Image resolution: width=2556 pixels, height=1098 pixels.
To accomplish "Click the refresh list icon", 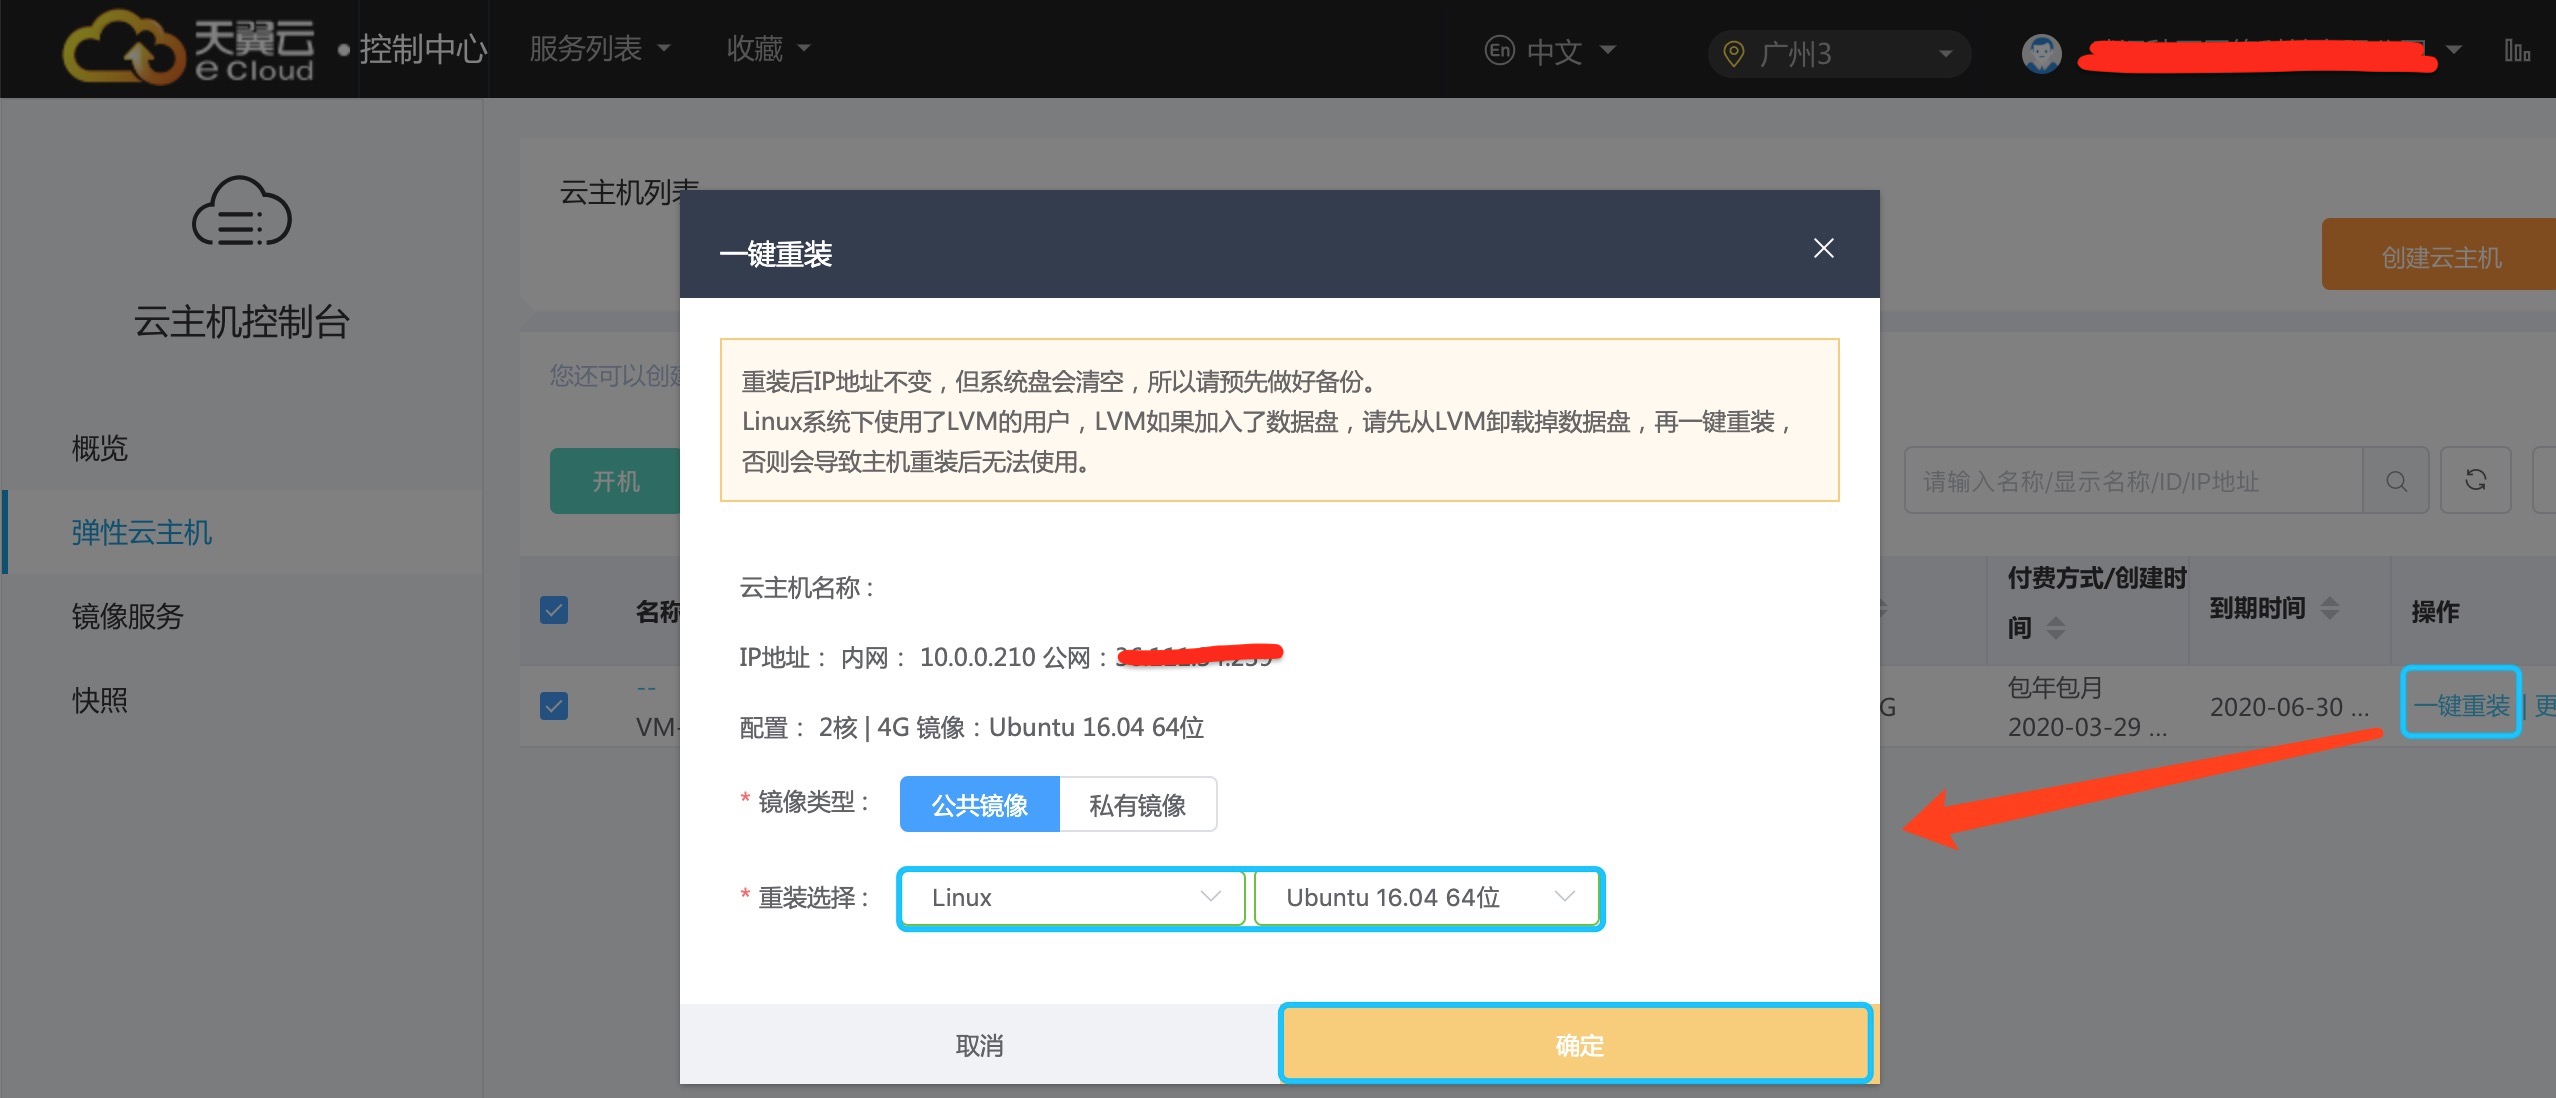I will coord(2475,481).
